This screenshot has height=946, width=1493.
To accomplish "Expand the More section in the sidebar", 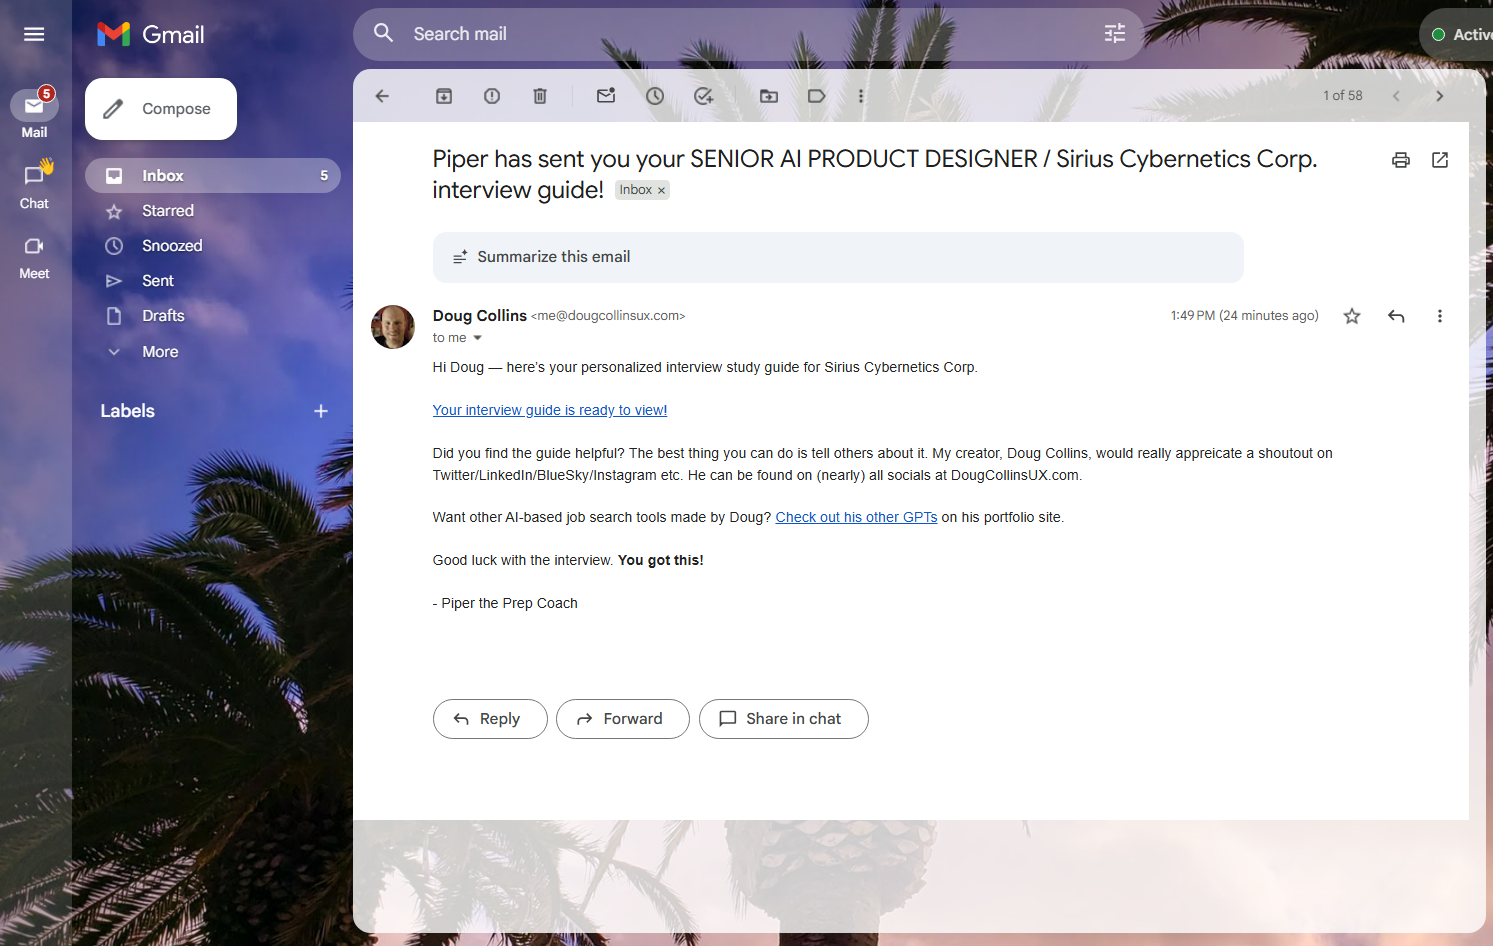I will tap(160, 352).
